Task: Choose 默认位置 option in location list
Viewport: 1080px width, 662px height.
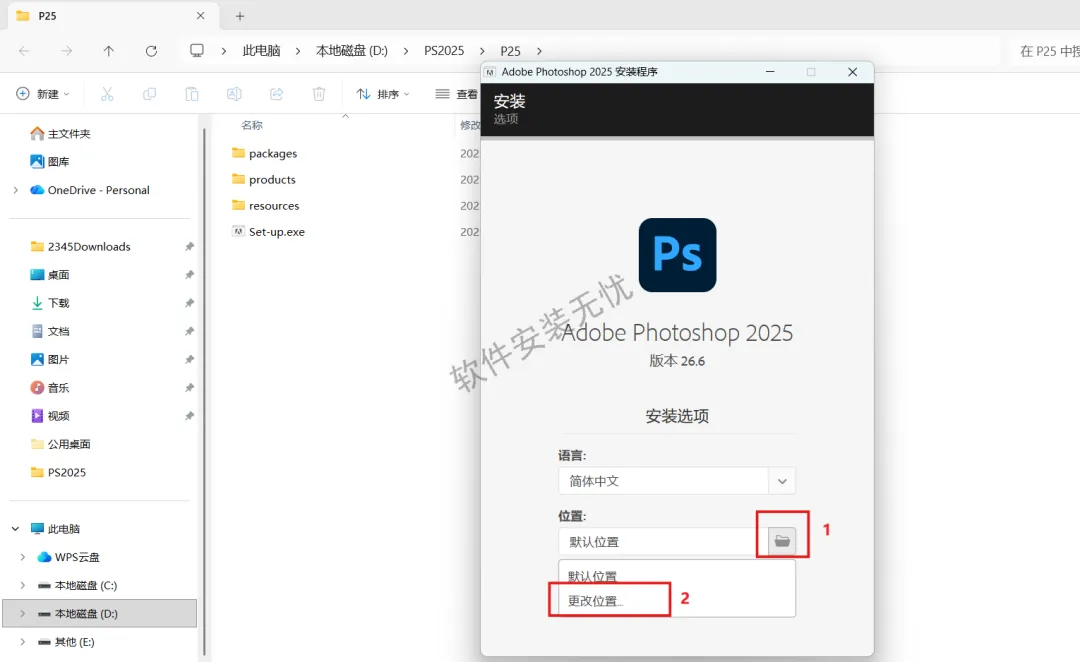Action: (x=592, y=576)
